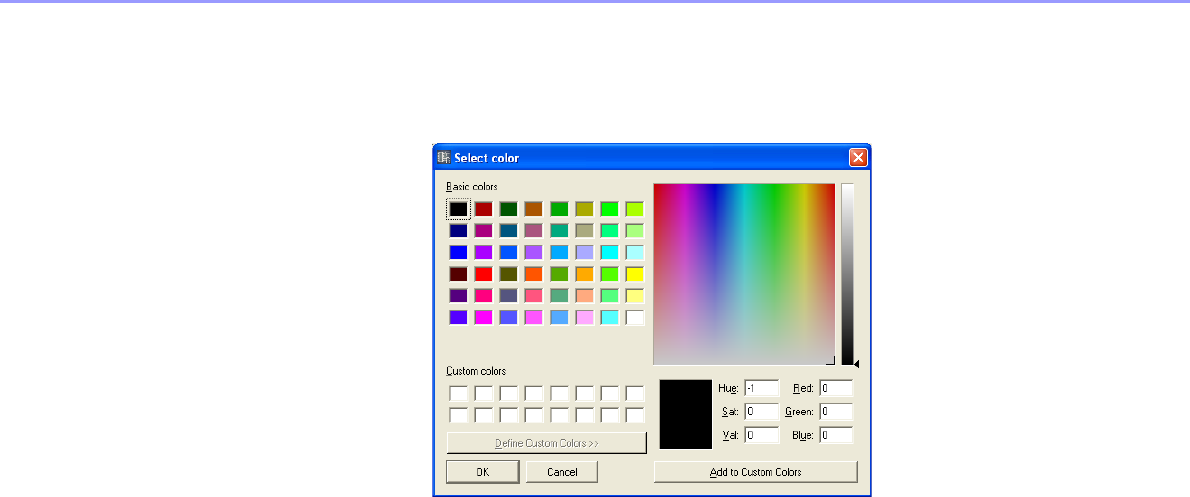Focus the Sat input field
The image size is (1190, 497).
coord(761,412)
